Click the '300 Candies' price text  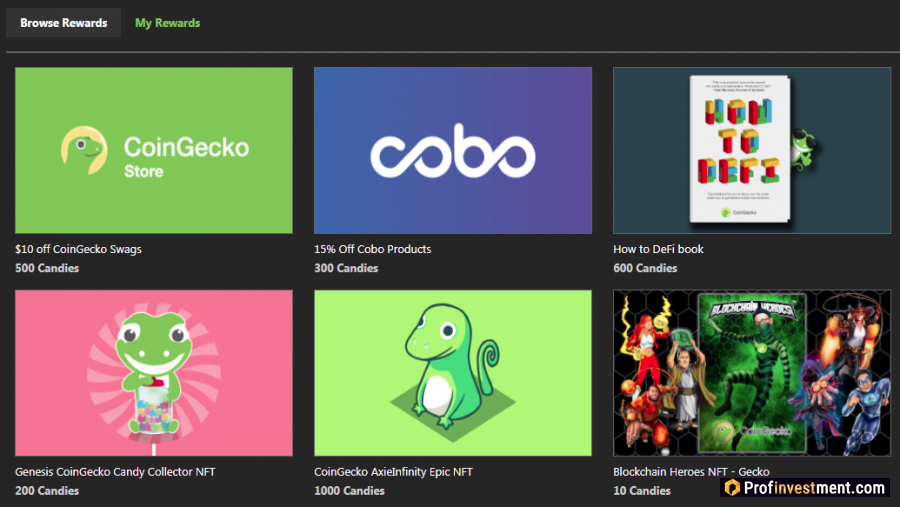[346, 268]
